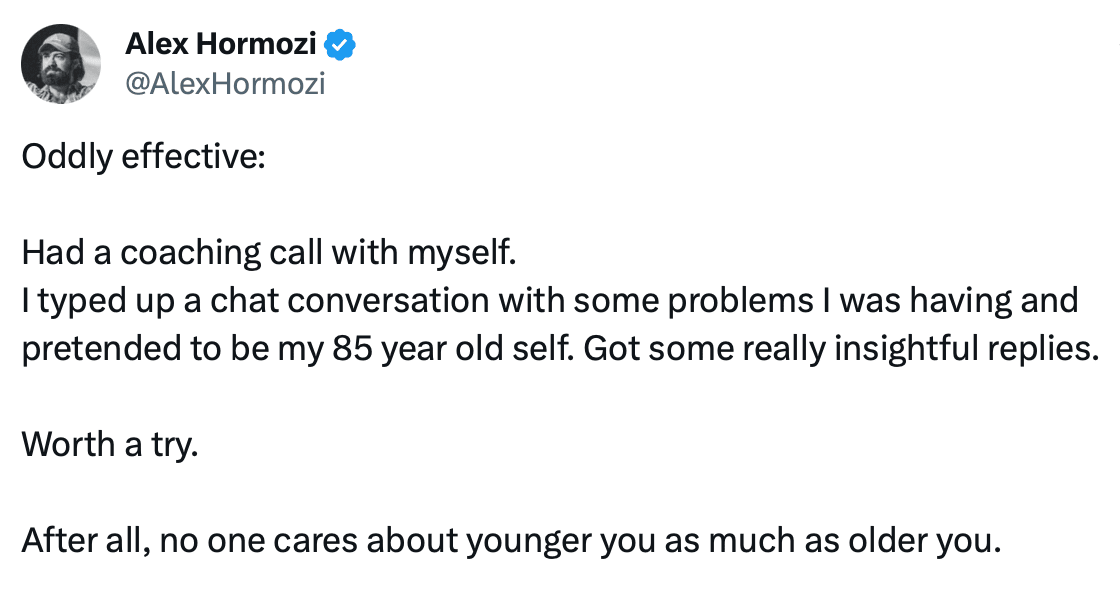
Task: Open the Alex Hormozi display name
Action: pyautogui.click(x=220, y=44)
